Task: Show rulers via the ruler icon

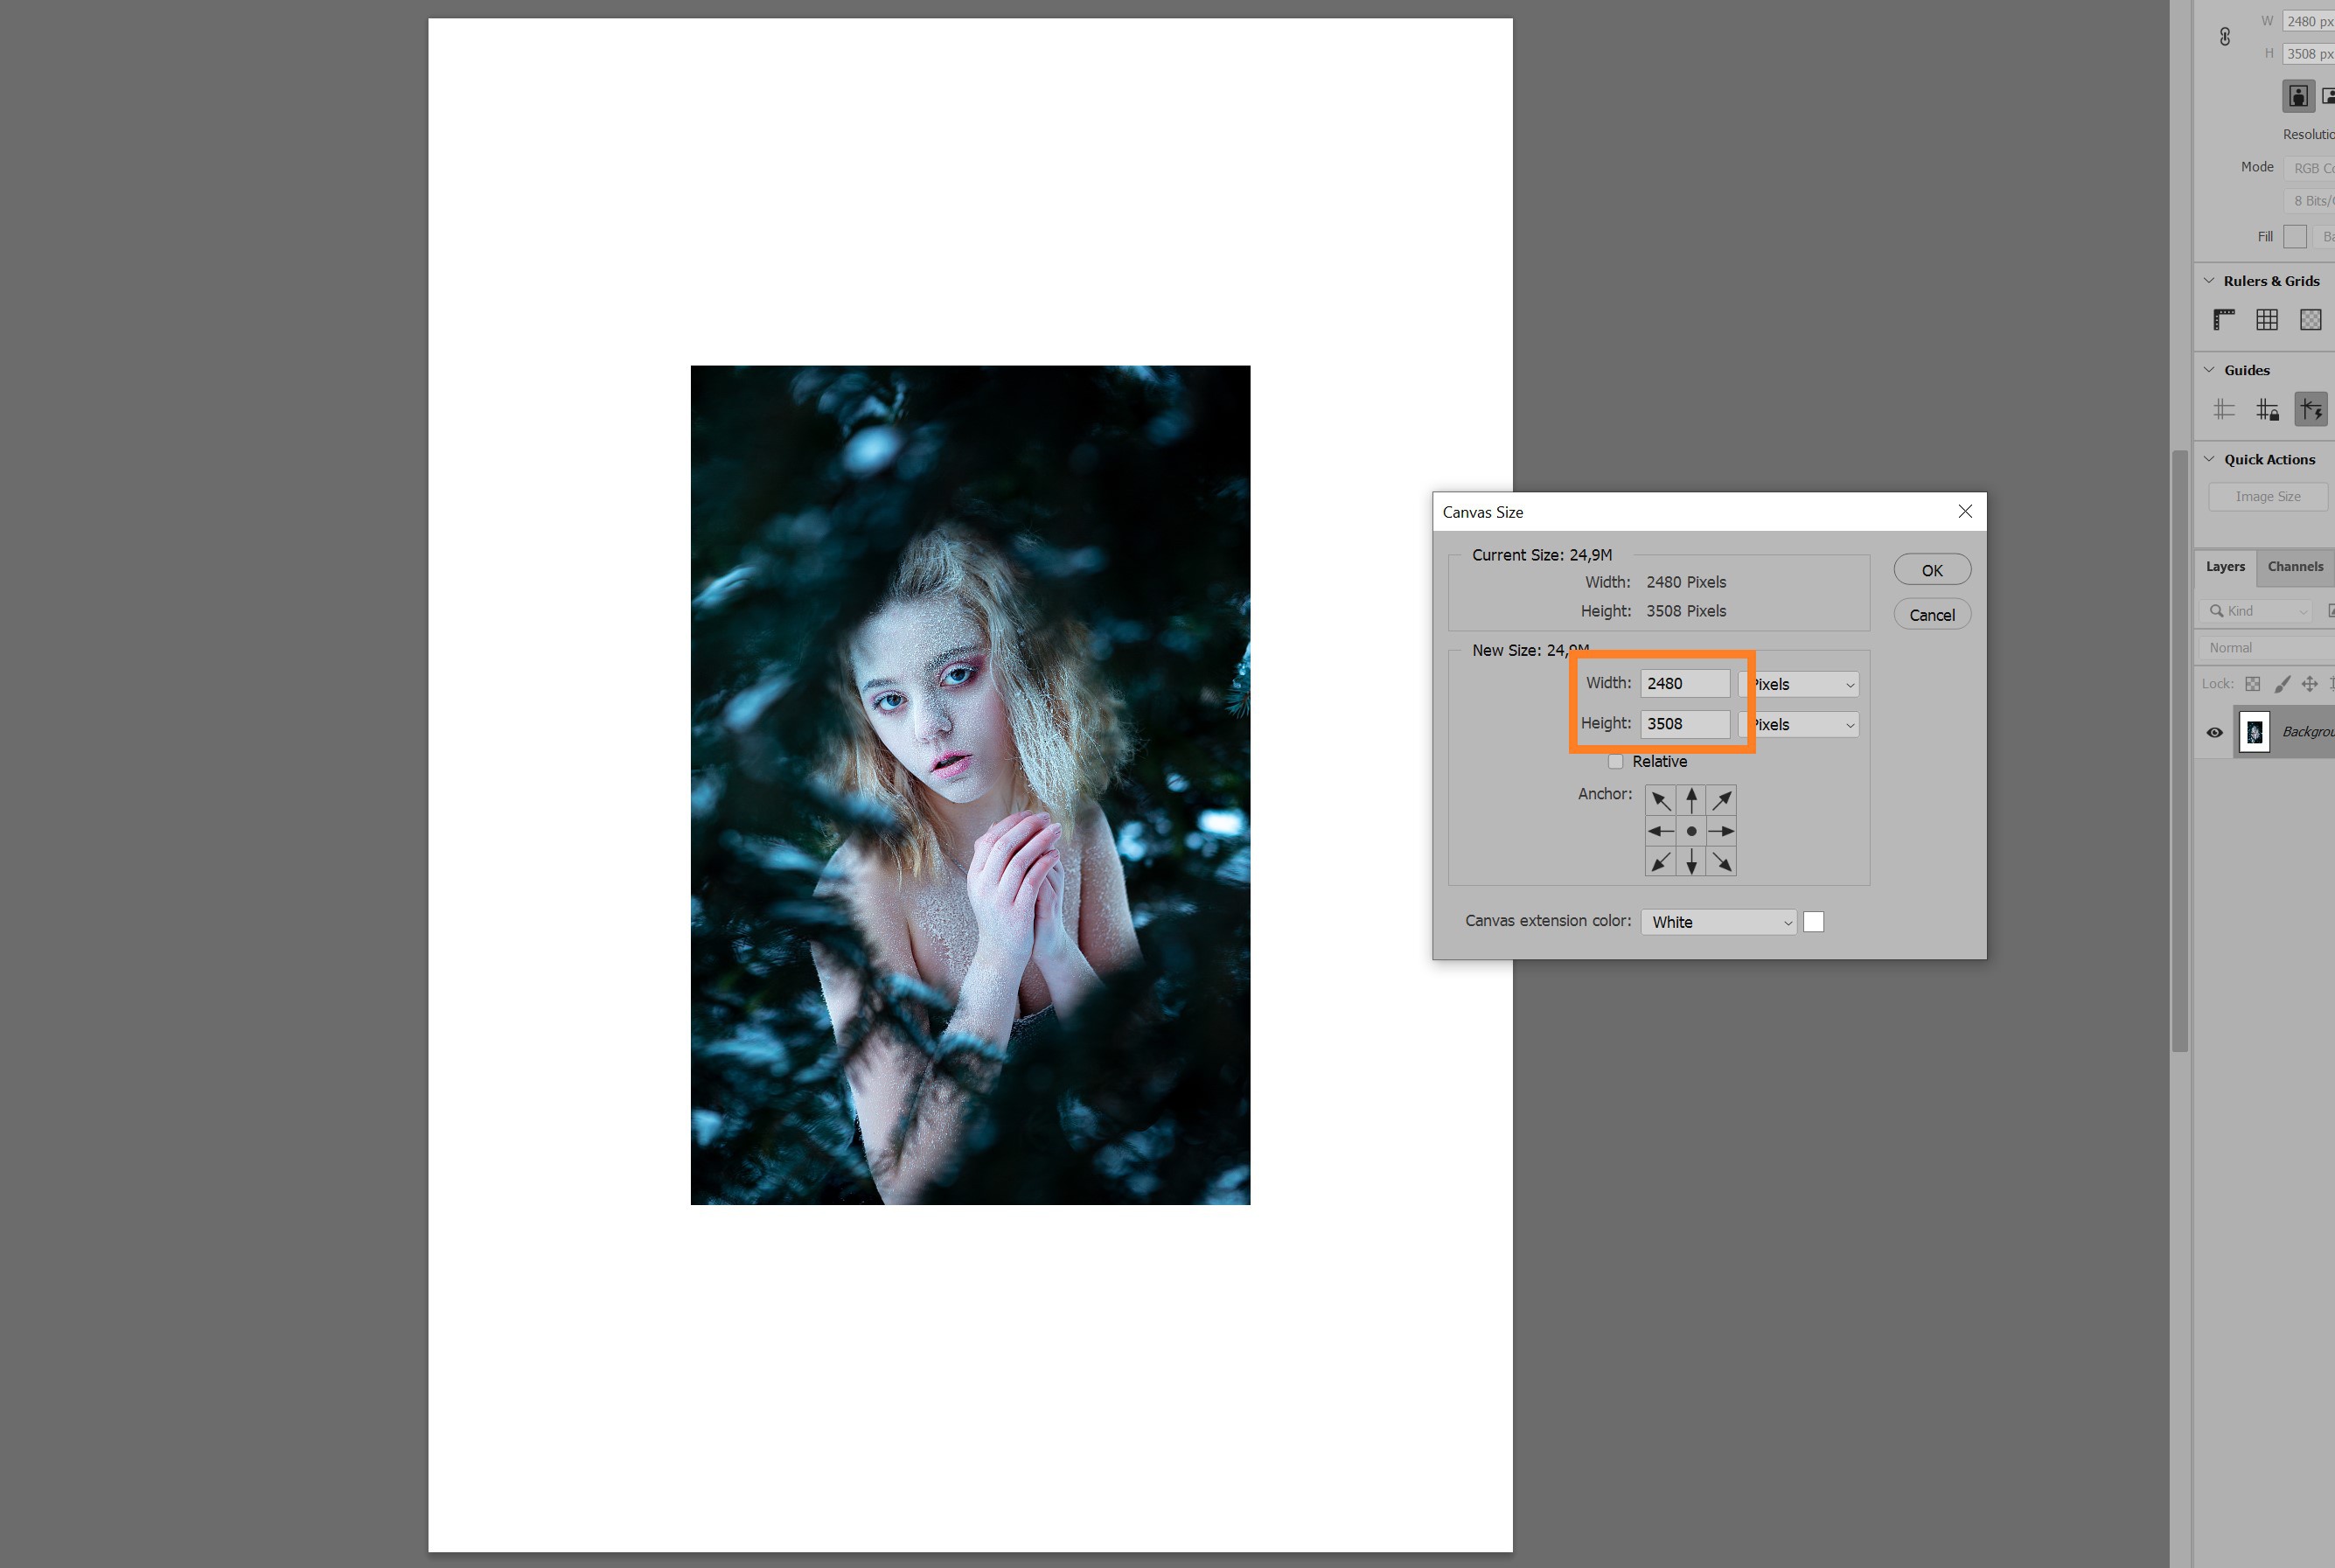Action: click(2224, 320)
